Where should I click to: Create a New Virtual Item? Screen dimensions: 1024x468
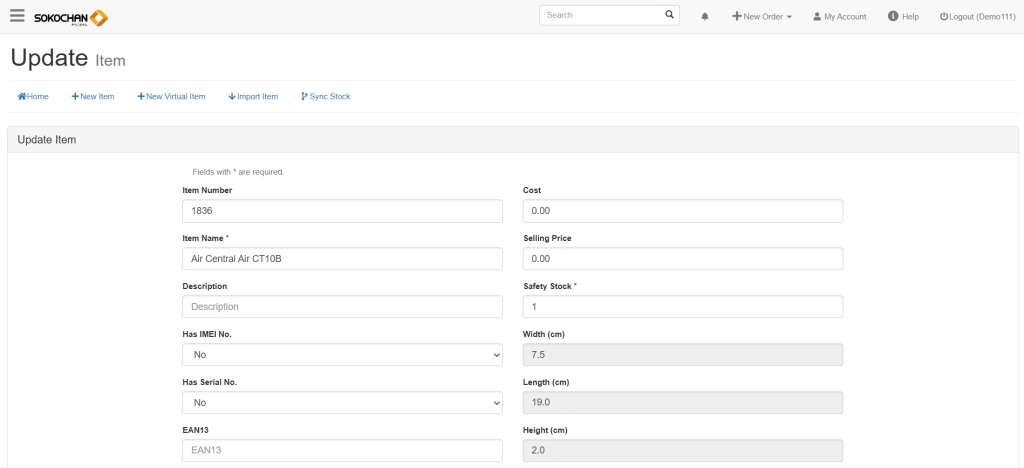click(171, 97)
